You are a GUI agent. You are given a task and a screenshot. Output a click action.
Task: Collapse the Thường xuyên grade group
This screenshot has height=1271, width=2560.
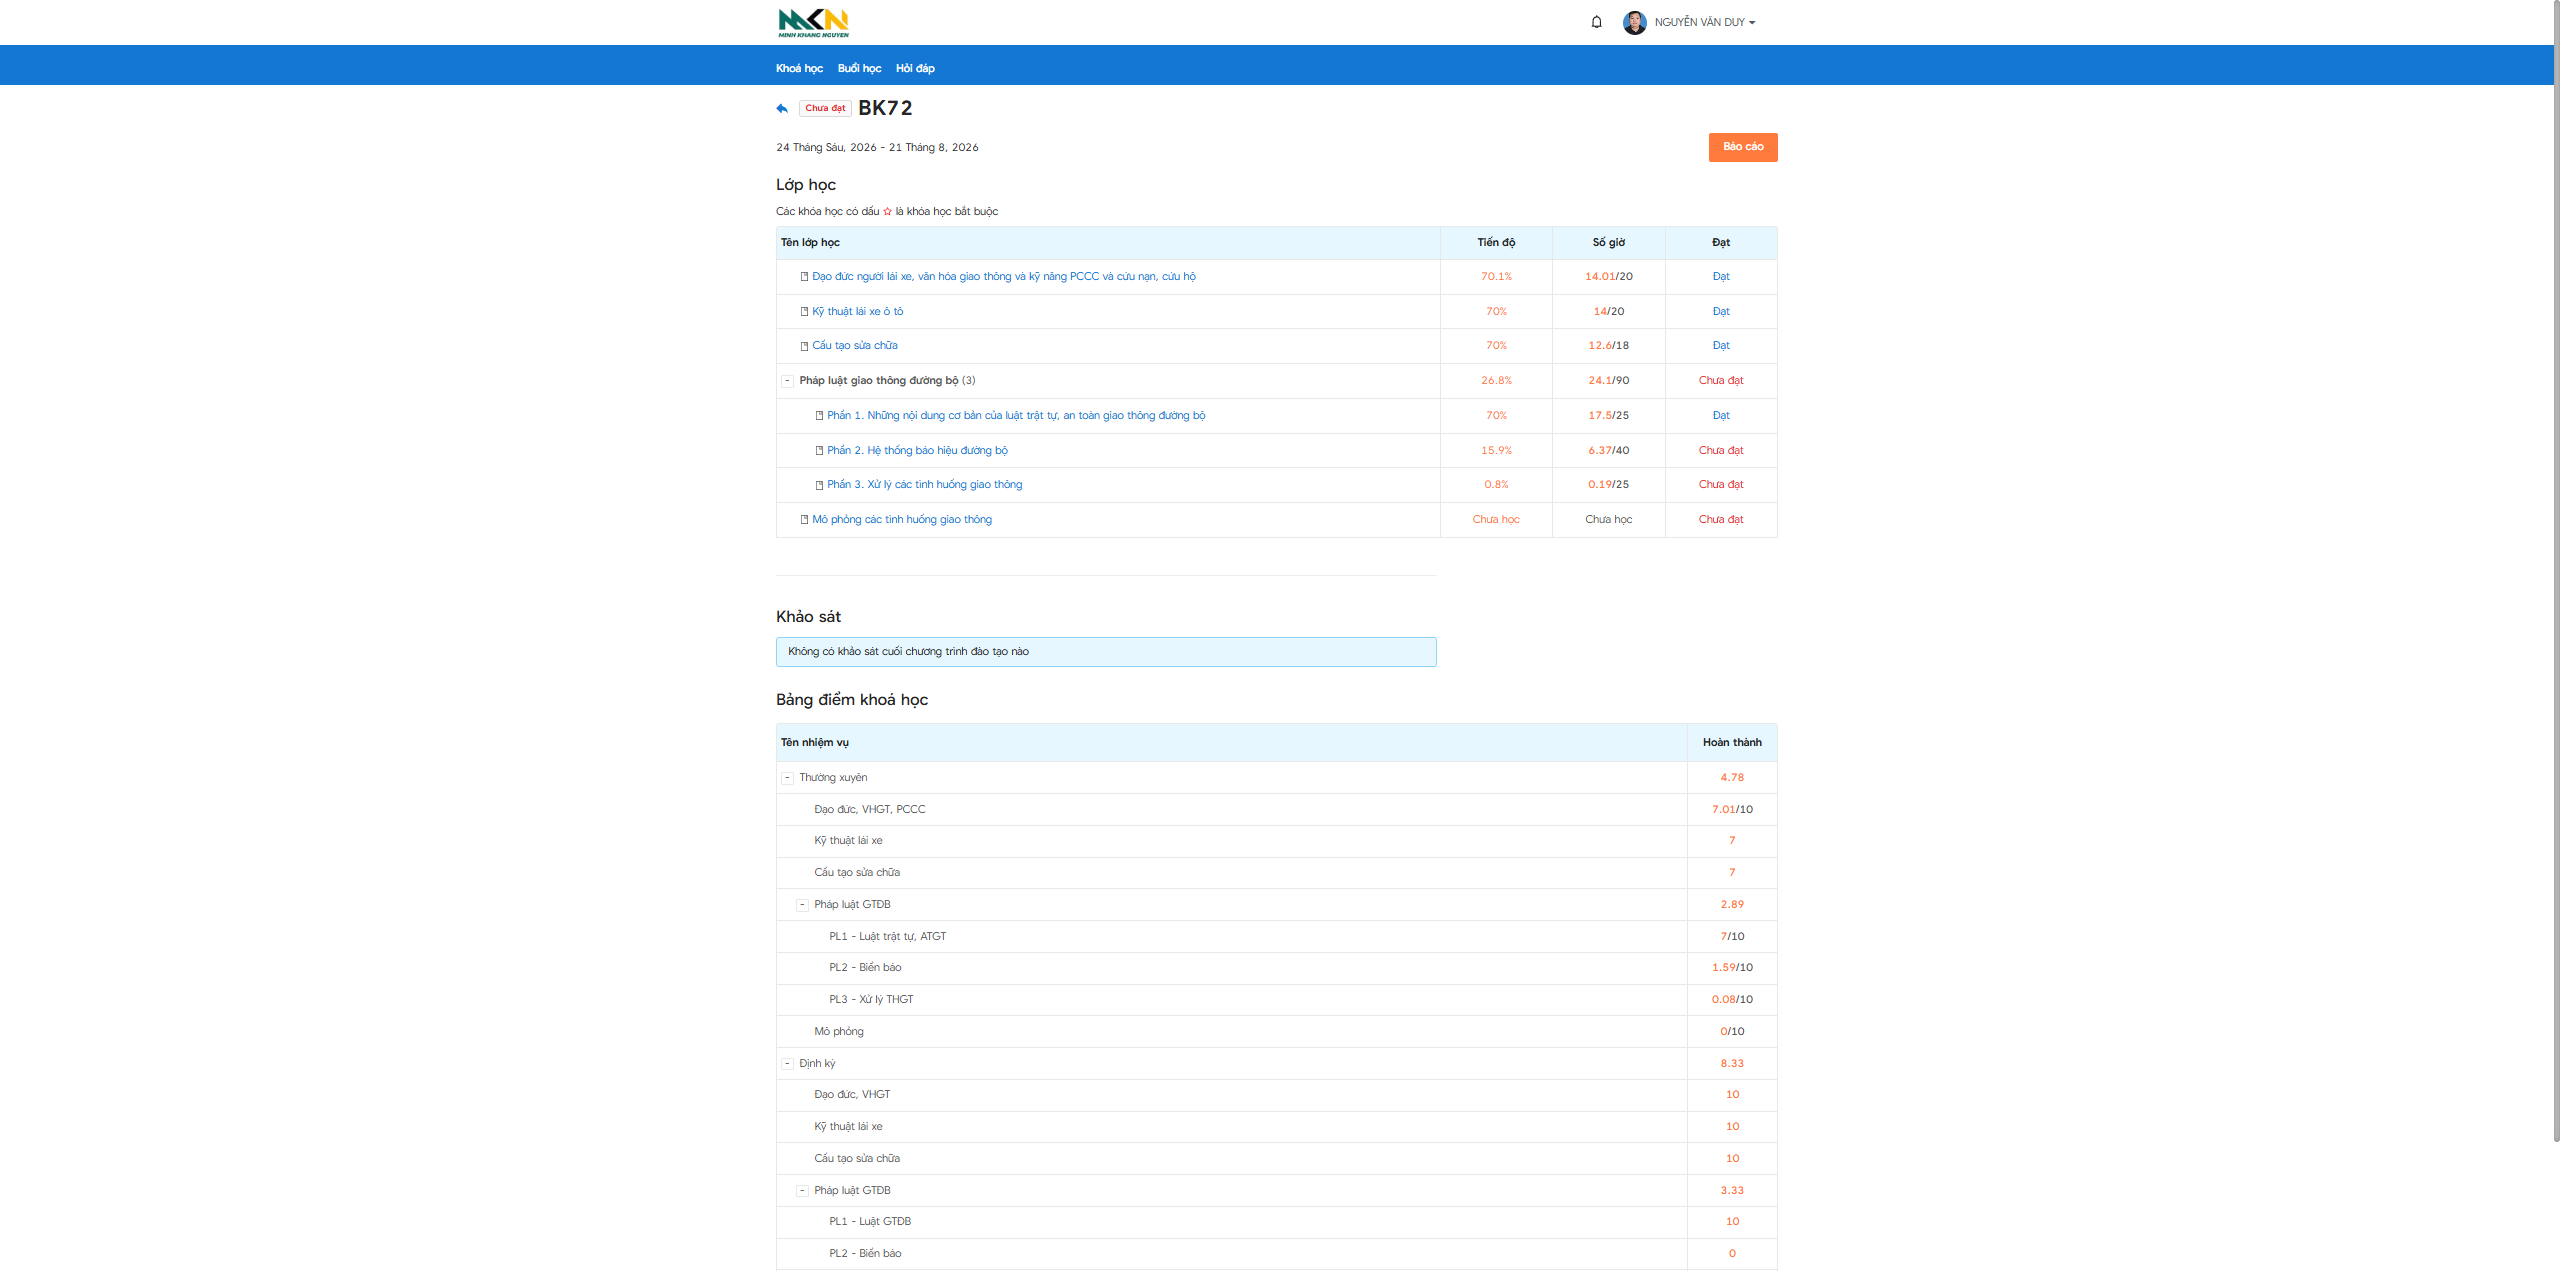[787, 778]
